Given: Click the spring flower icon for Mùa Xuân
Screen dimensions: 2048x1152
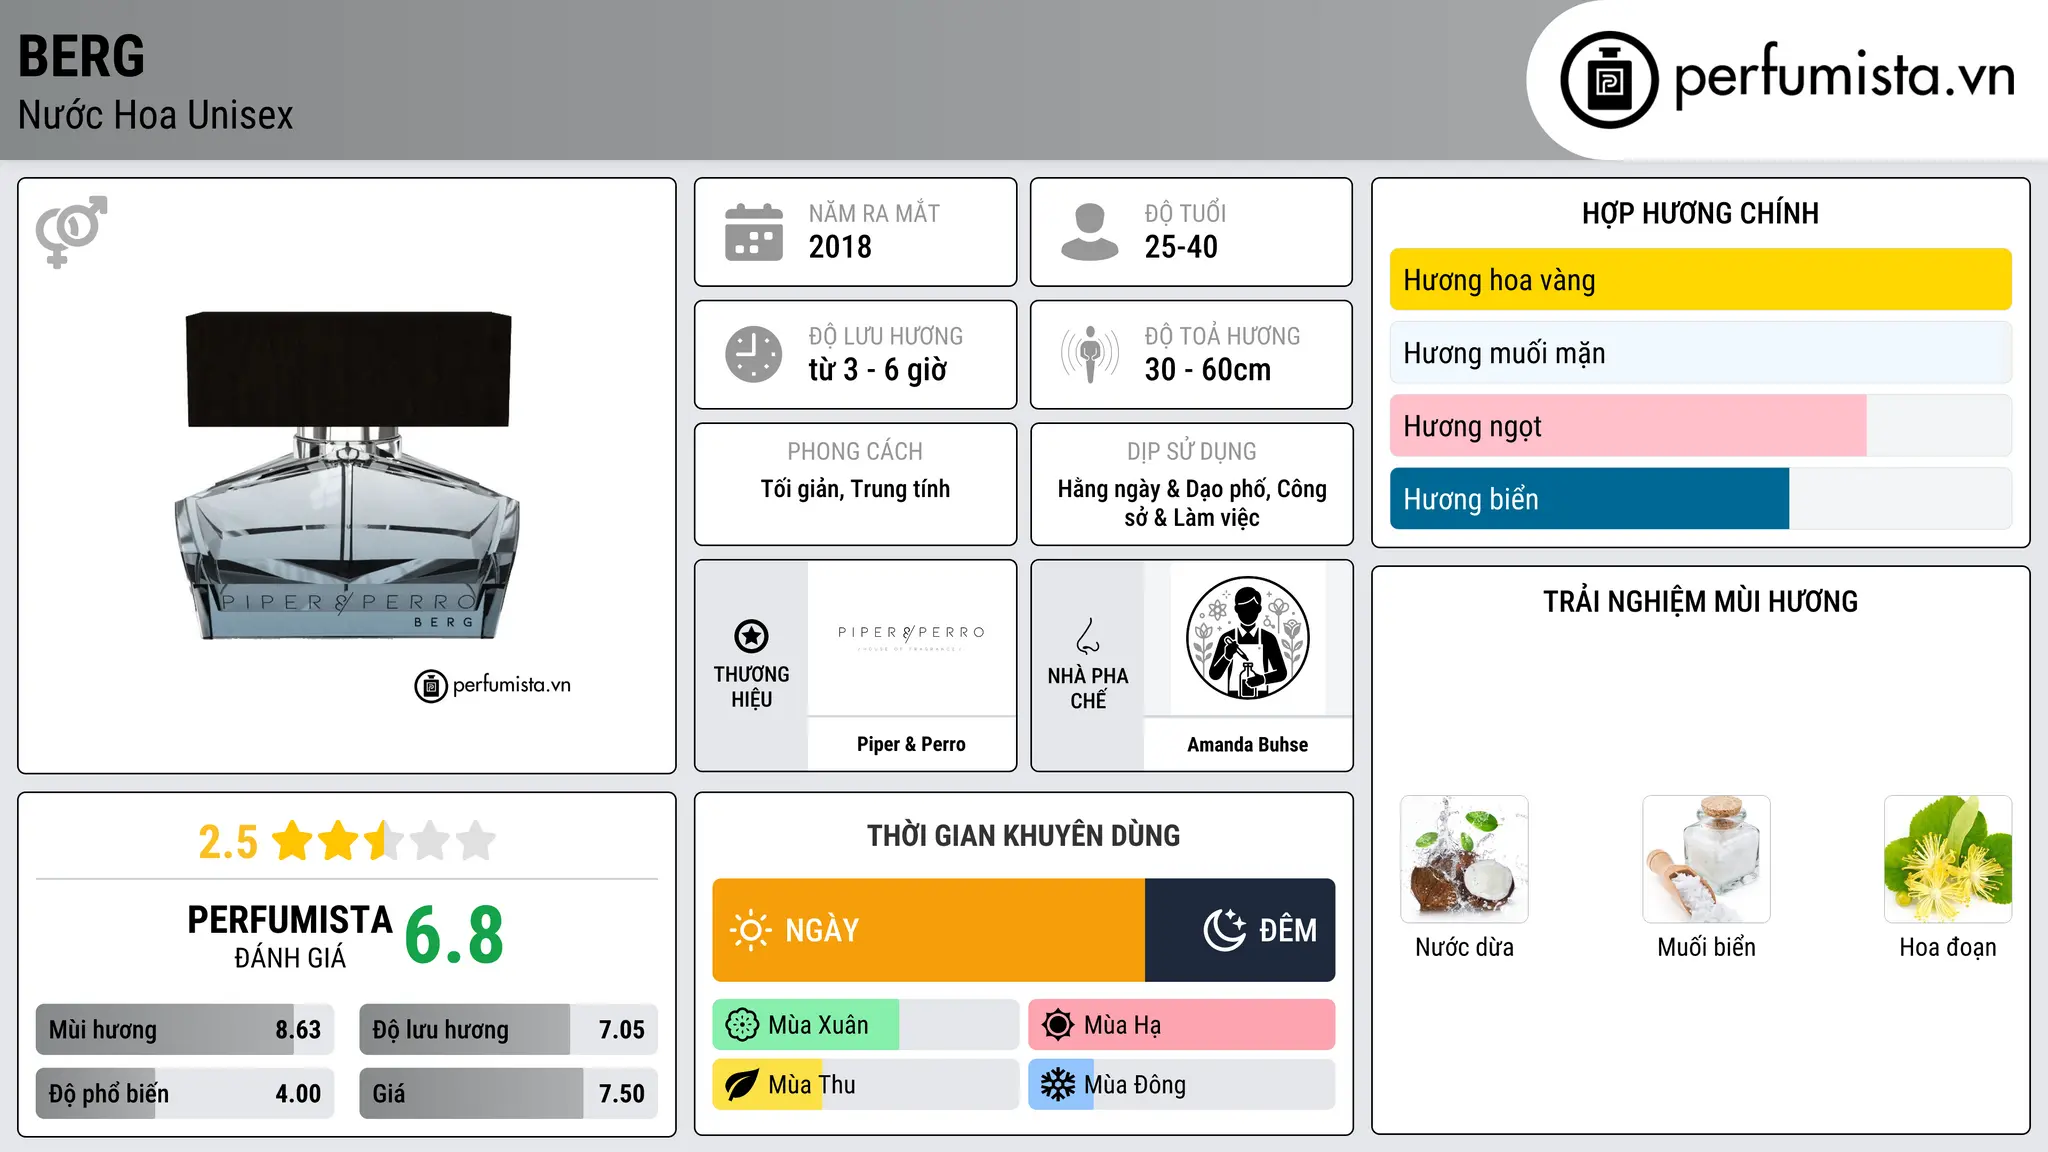Looking at the screenshot, I should click(742, 1025).
